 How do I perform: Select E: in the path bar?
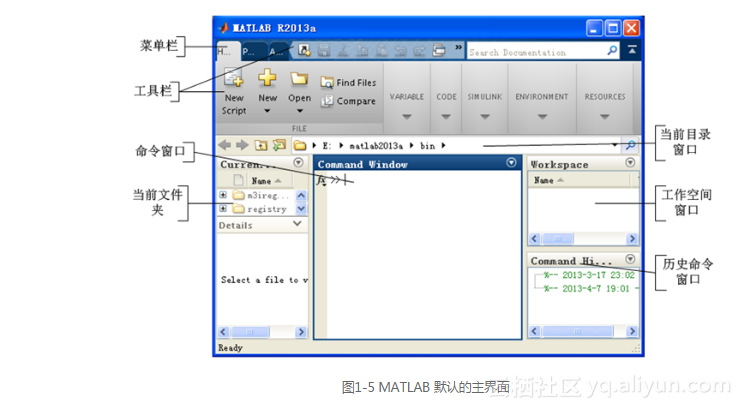point(327,146)
